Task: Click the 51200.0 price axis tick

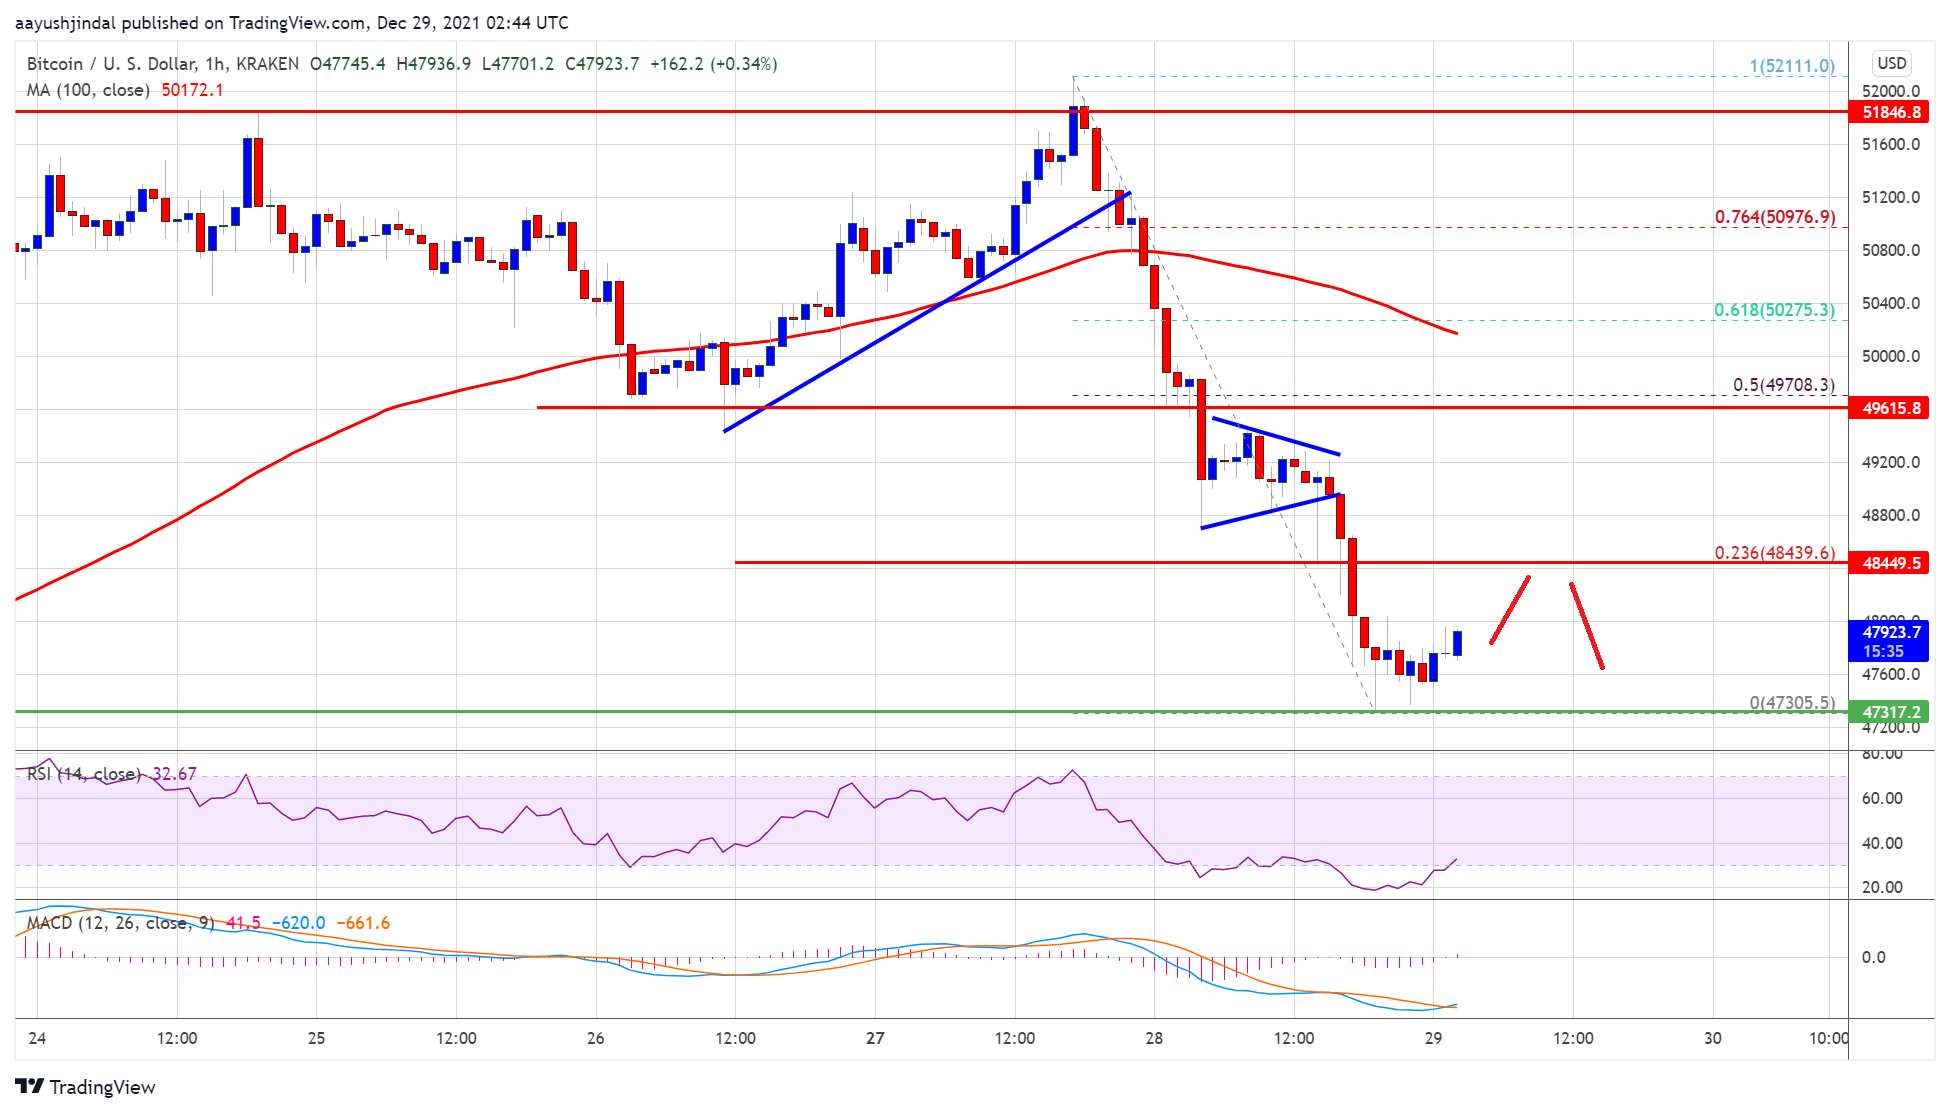Action: click(x=1890, y=197)
